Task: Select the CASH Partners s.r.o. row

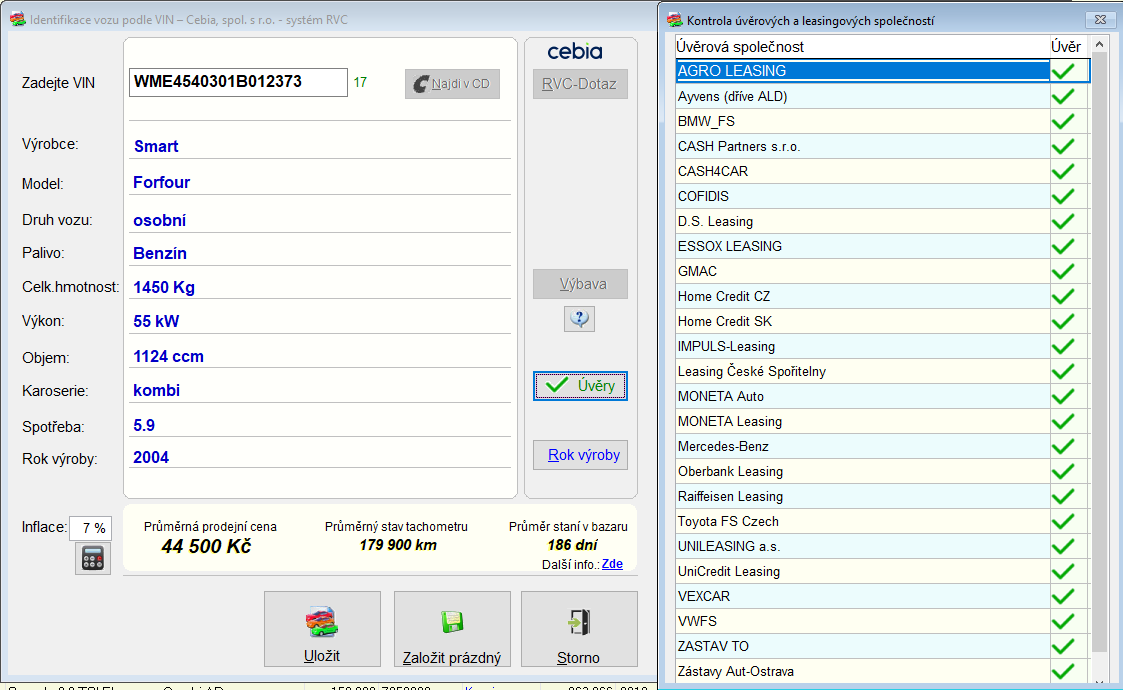Action: tap(882, 146)
